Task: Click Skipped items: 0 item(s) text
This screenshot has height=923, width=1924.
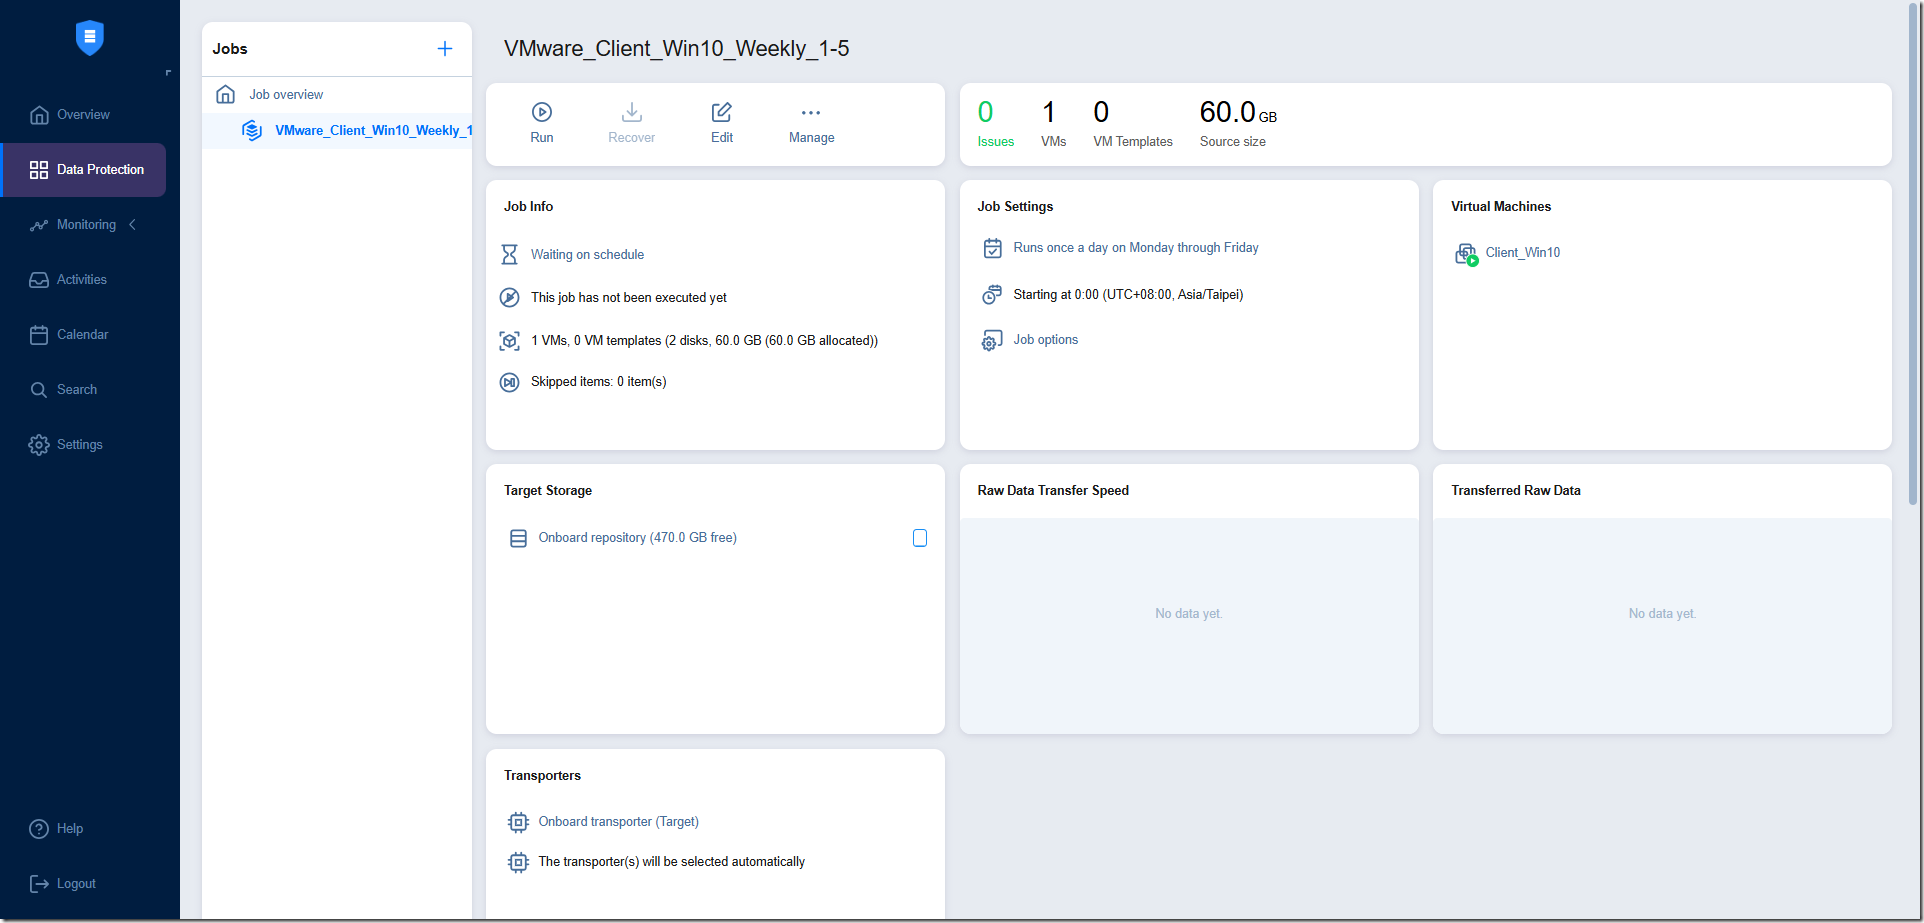Action: pos(598,382)
